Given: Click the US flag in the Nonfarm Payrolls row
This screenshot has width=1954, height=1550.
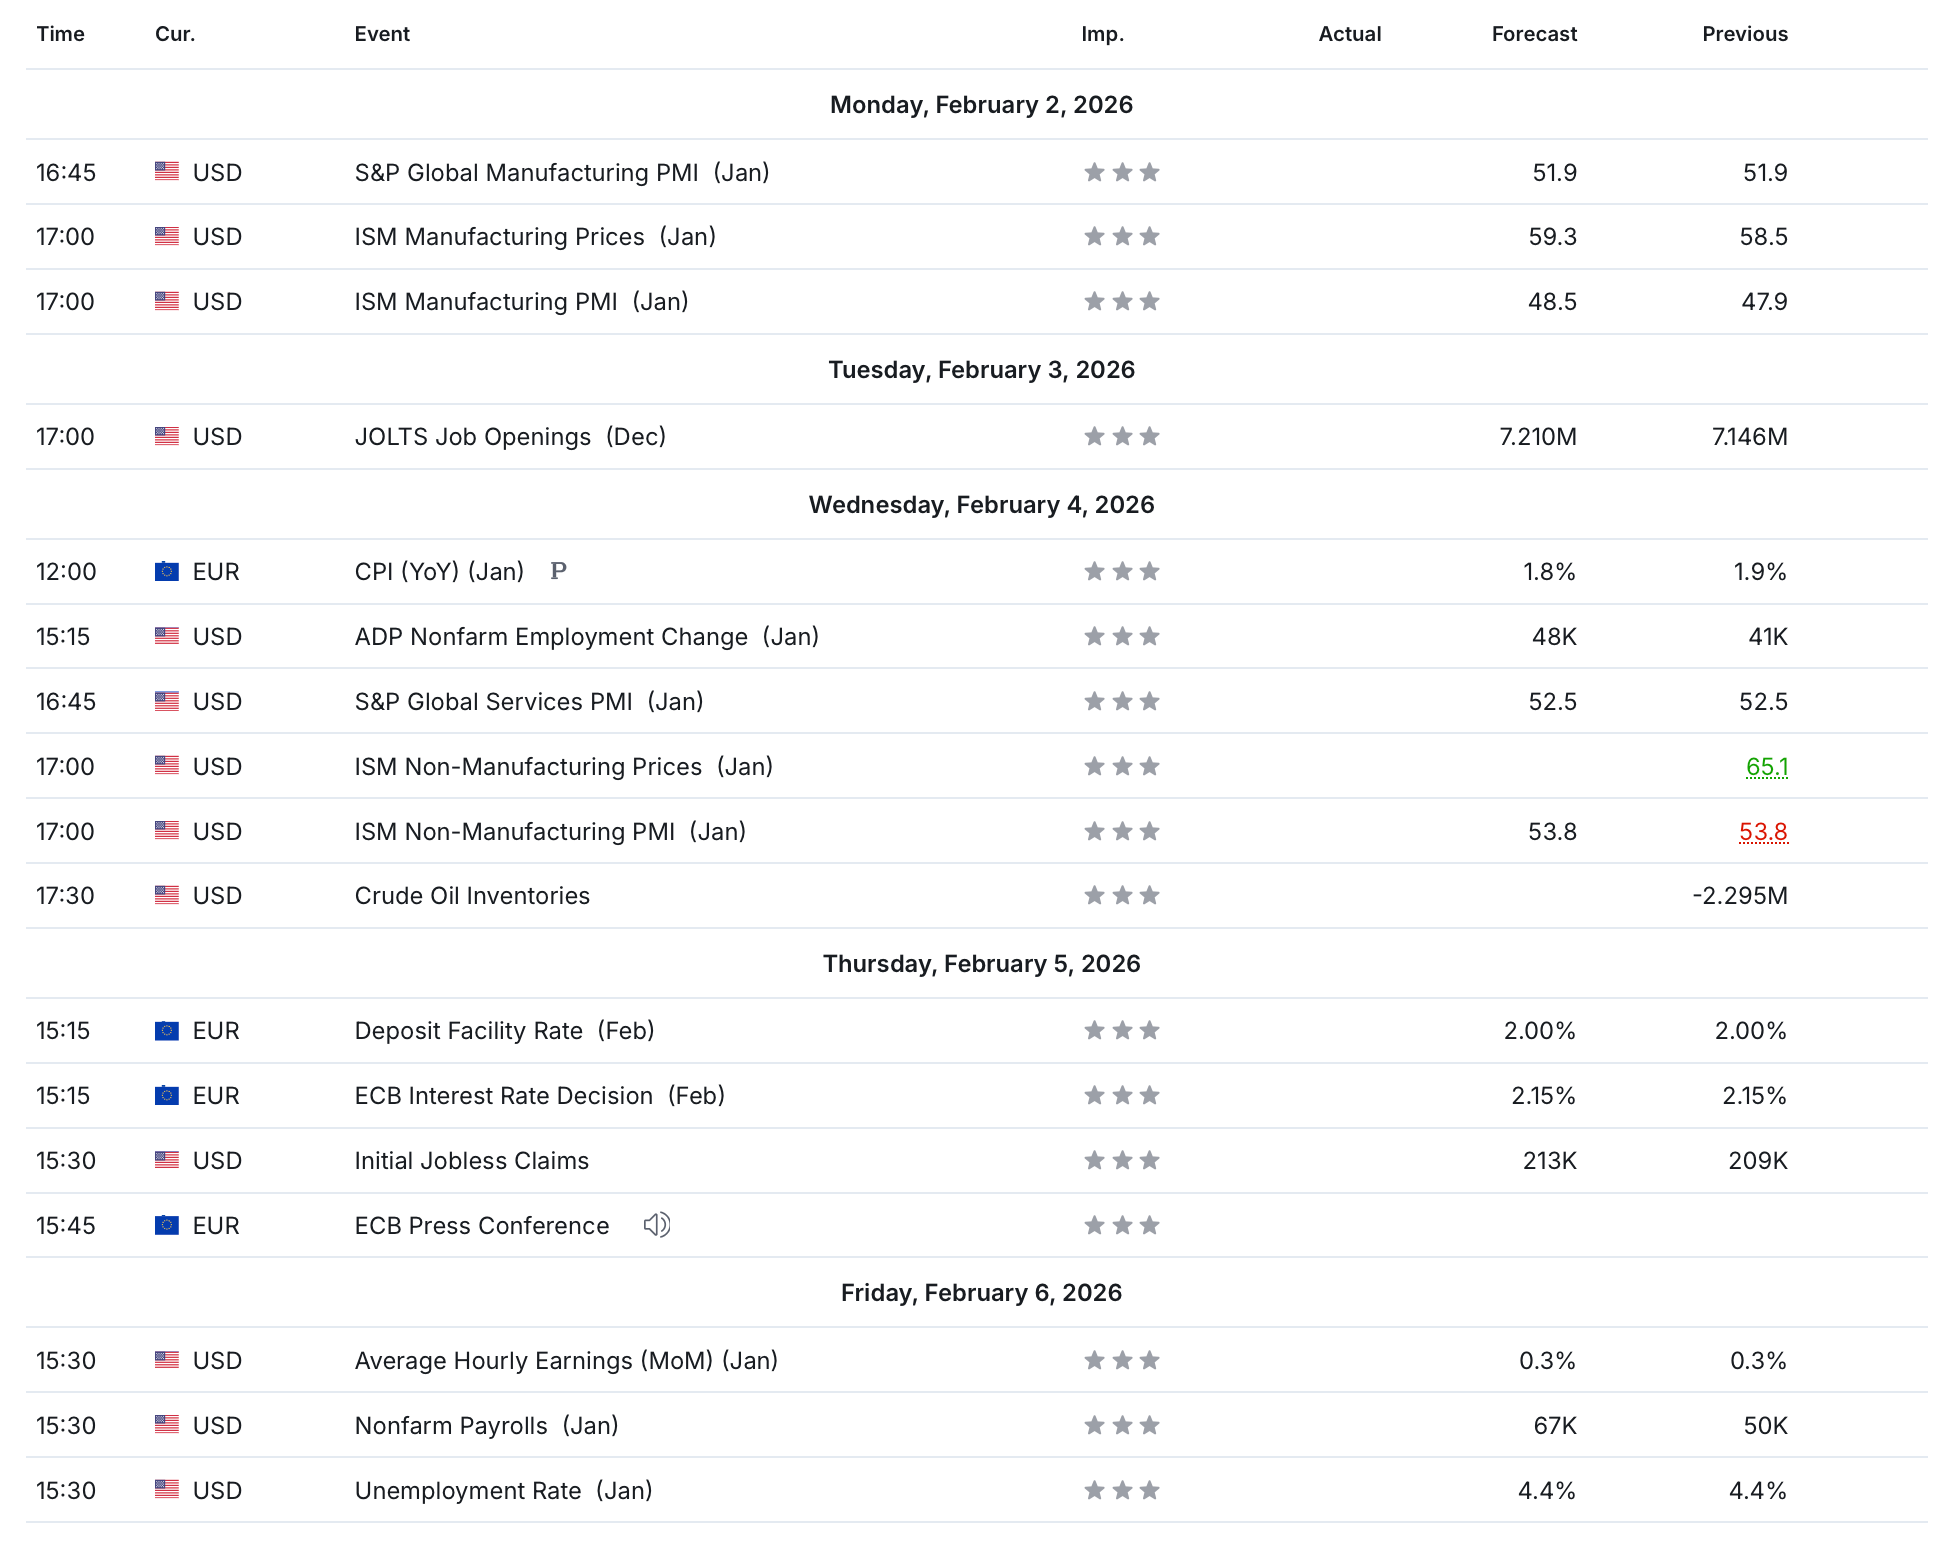Looking at the screenshot, I should (167, 1425).
